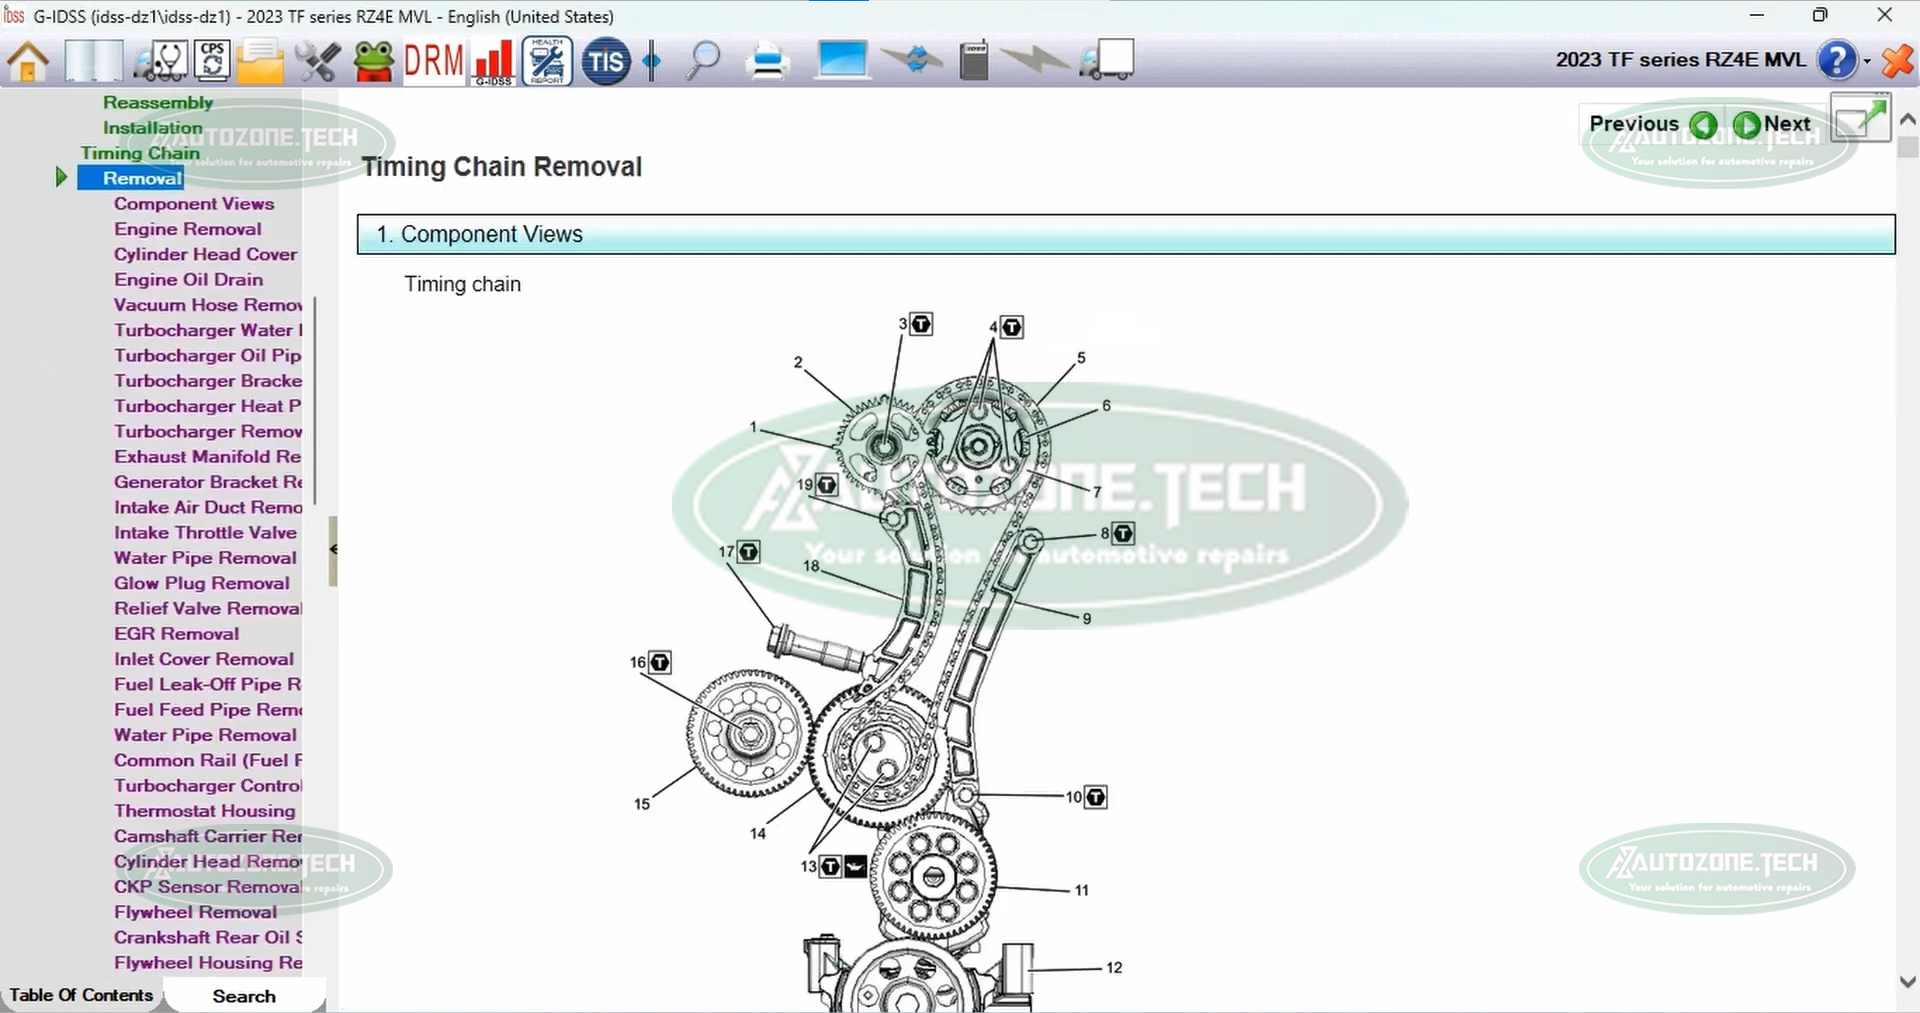Click the blue help question mark
This screenshot has width=1920, height=1013.
coord(1836,60)
